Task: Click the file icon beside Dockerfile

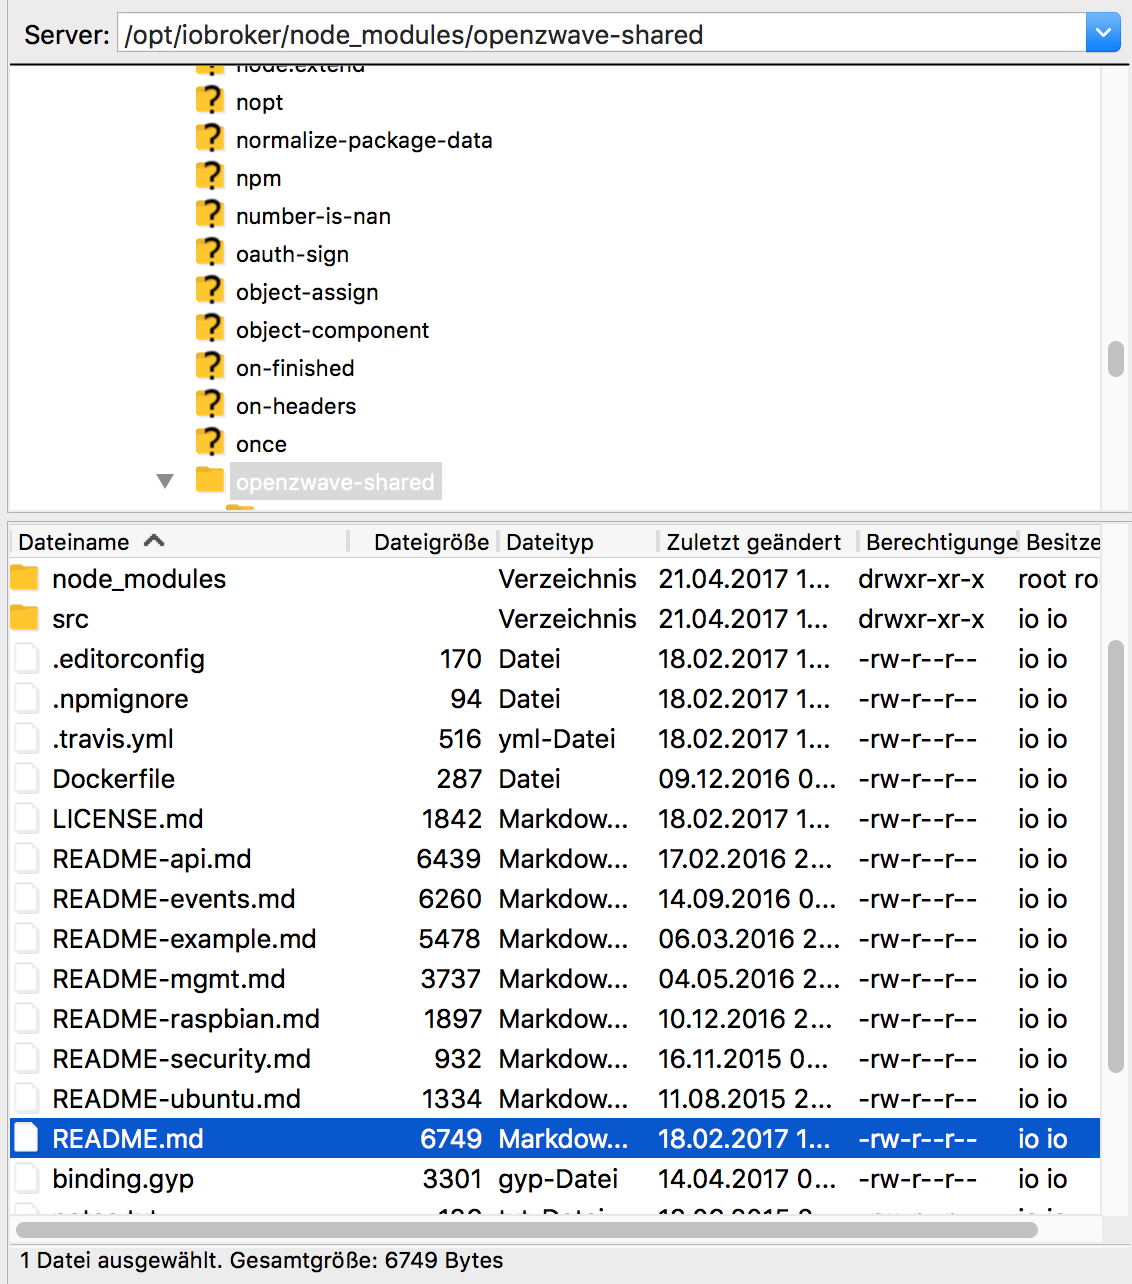Action: click(26, 779)
